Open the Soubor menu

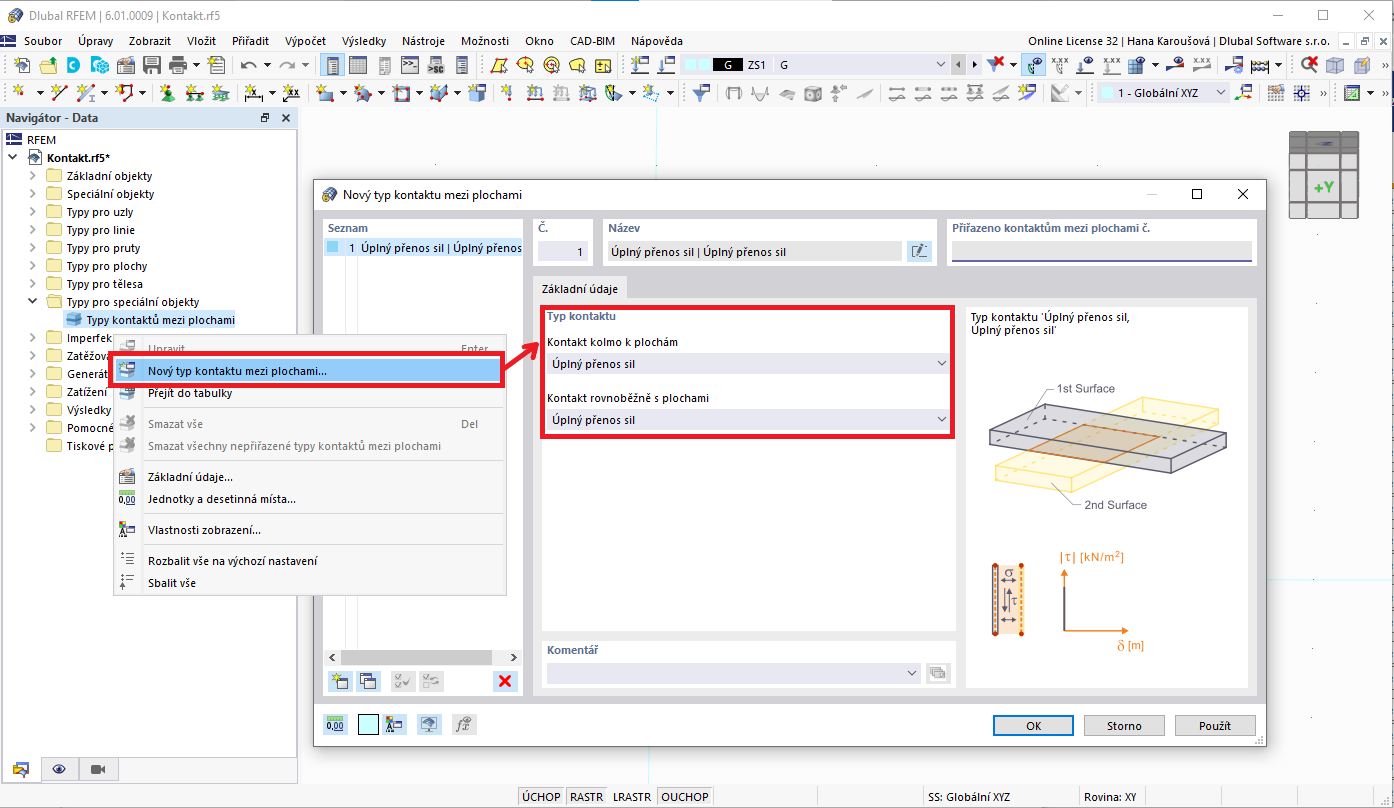(x=43, y=41)
